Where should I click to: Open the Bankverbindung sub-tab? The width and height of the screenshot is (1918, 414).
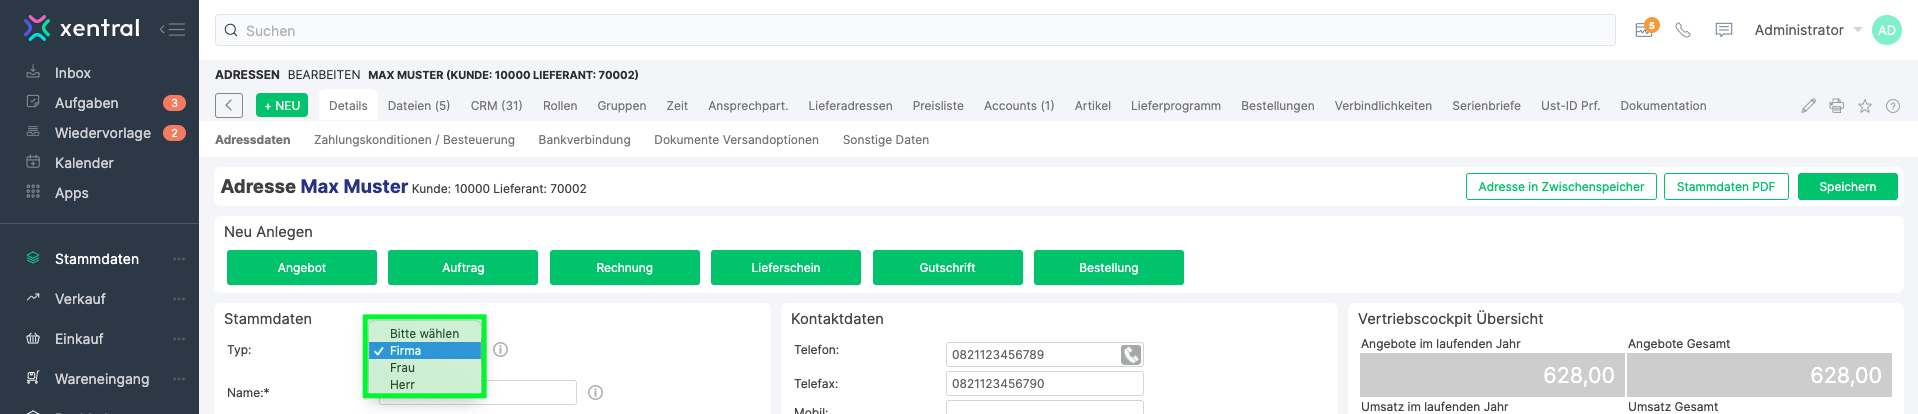(x=584, y=140)
